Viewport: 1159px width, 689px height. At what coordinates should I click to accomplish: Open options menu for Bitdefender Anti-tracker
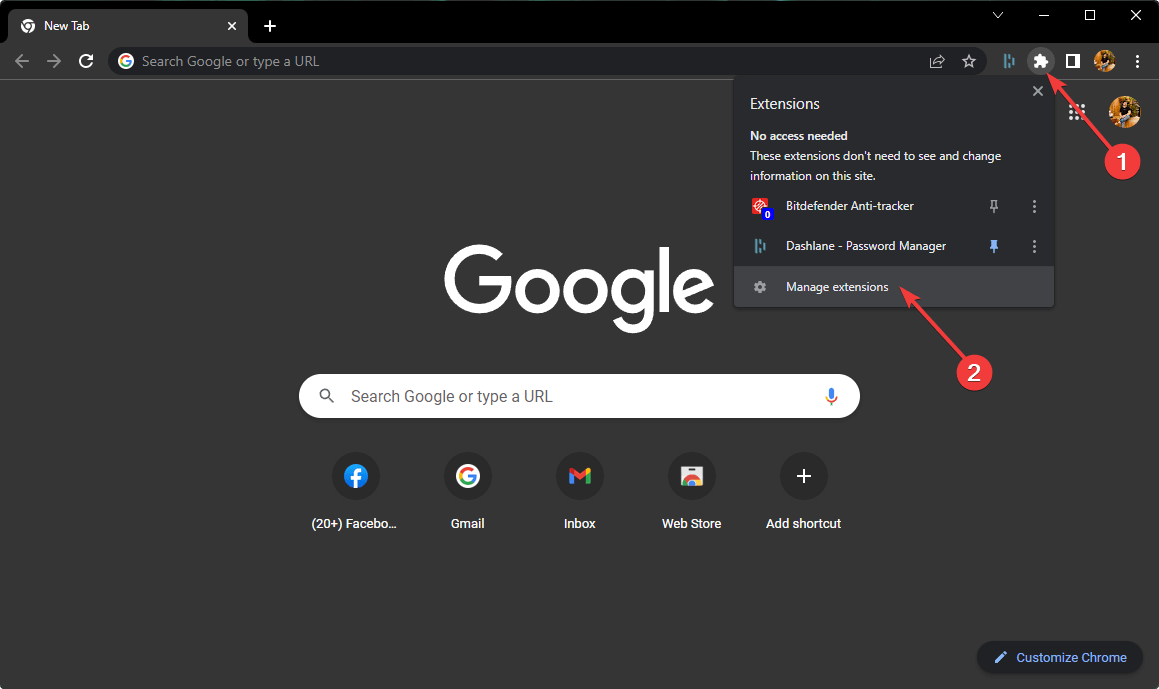click(x=1034, y=206)
